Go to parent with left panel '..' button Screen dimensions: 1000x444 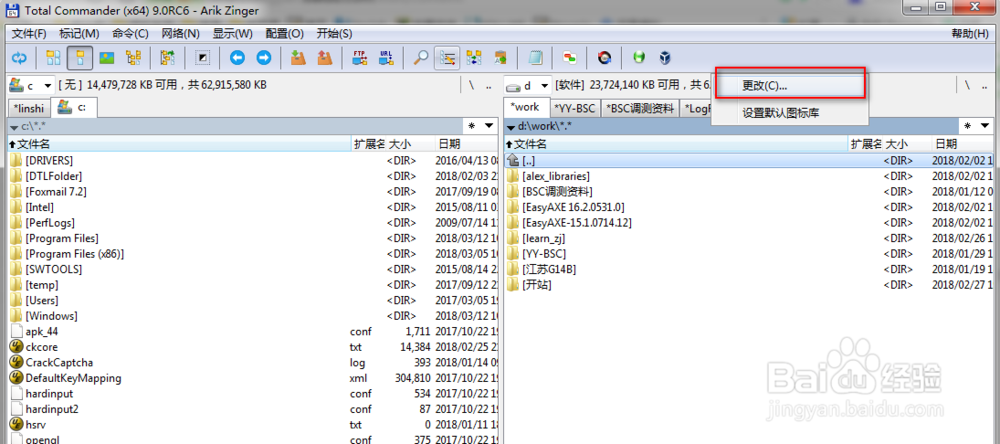[489, 85]
